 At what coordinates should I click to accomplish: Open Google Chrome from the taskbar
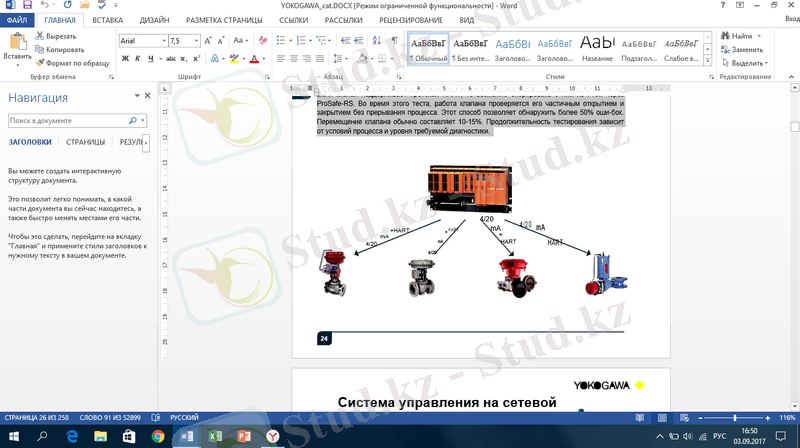[x=158, y=437]
